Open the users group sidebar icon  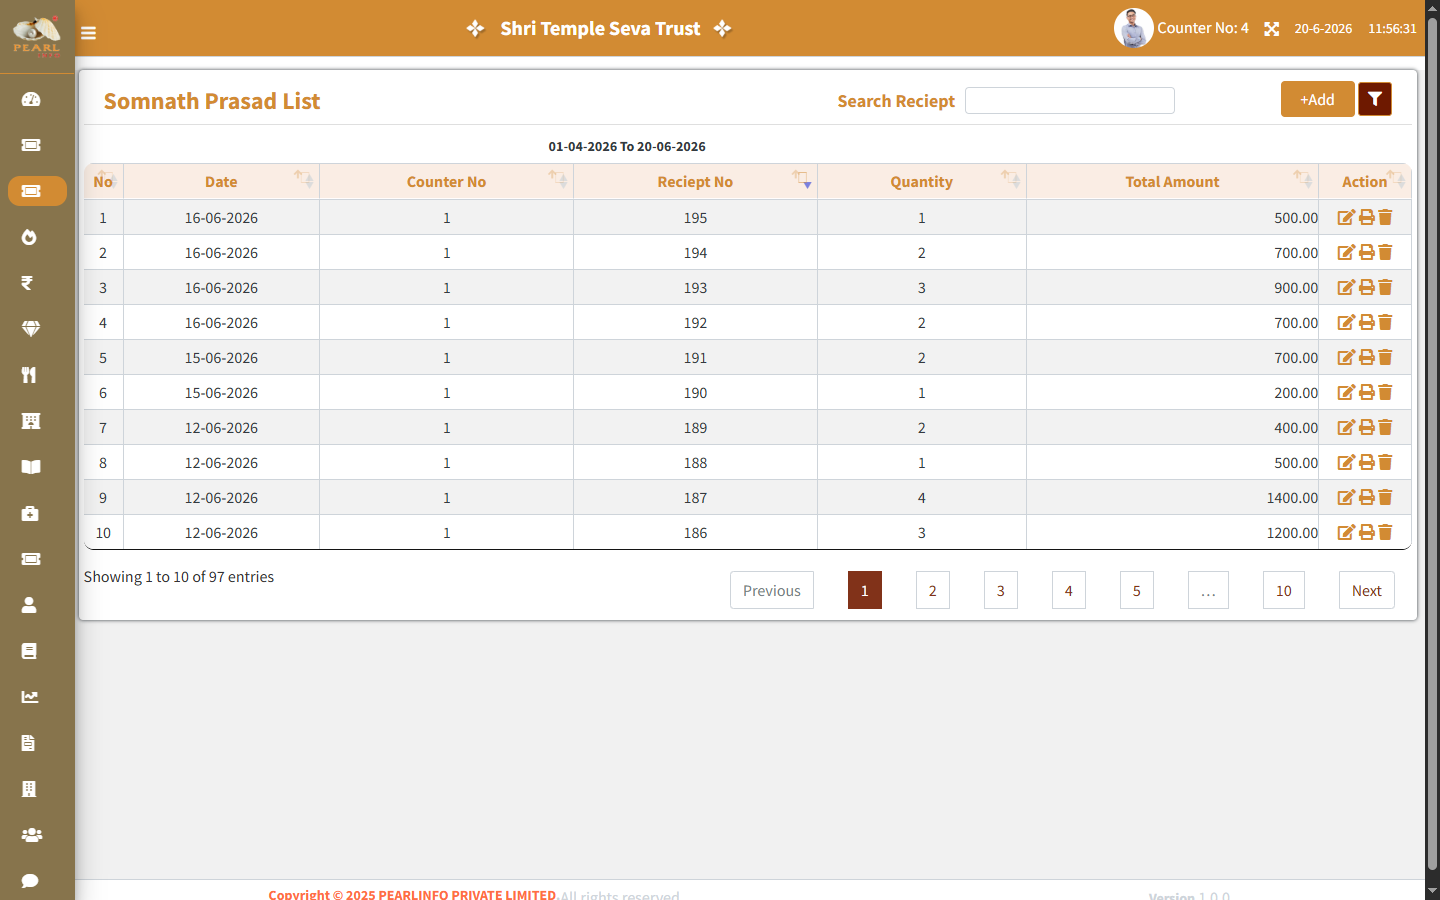[32, 835]
